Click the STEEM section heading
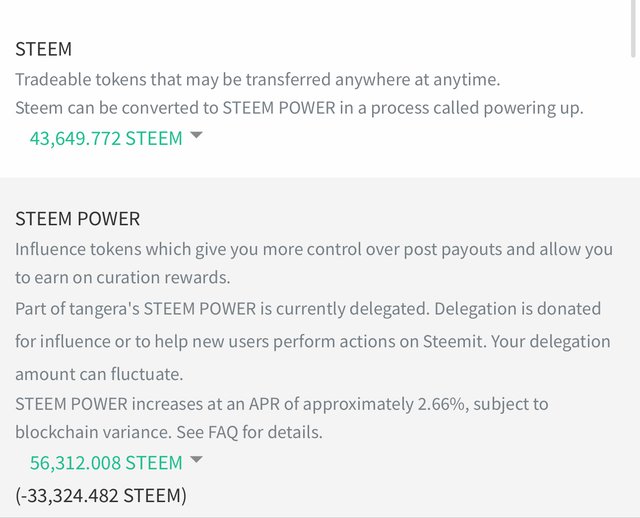 [x=43, y=49]
